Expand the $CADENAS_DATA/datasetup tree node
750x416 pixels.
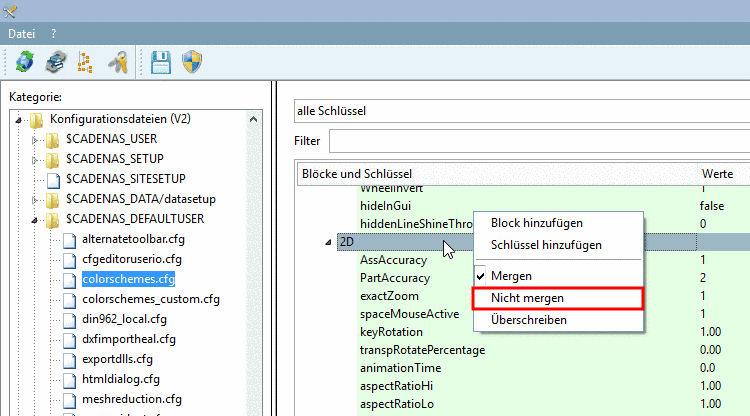click(x=35, y=200)
